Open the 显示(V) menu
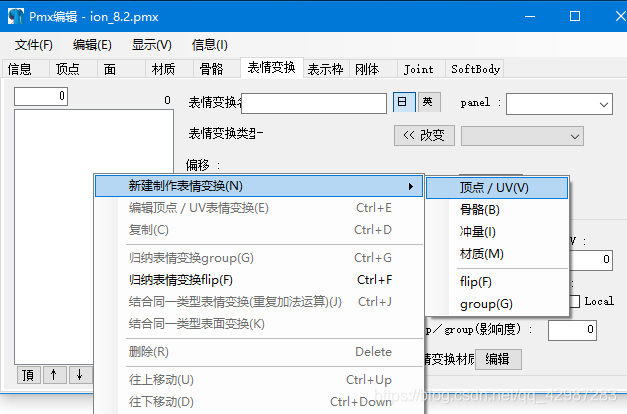This screenshot has height=414, width=627. [152, 45]
